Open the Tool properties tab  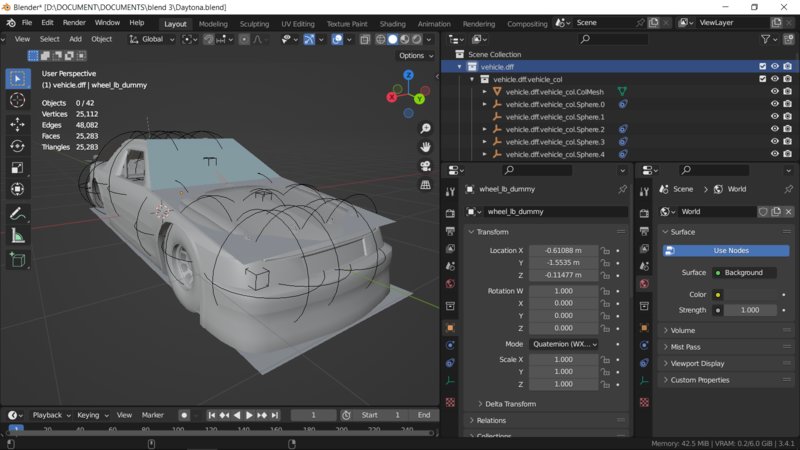click(x=450, y=191)
